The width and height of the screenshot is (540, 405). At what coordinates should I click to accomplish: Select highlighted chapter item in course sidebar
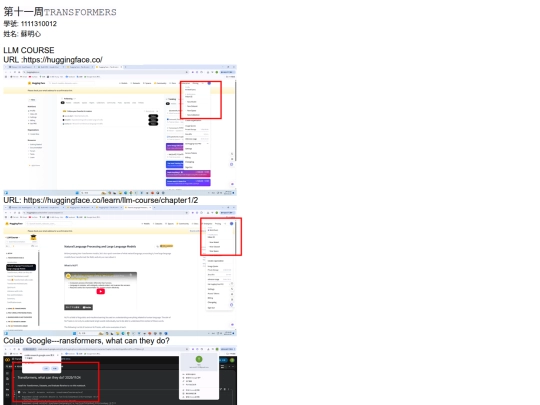[21, 267]
